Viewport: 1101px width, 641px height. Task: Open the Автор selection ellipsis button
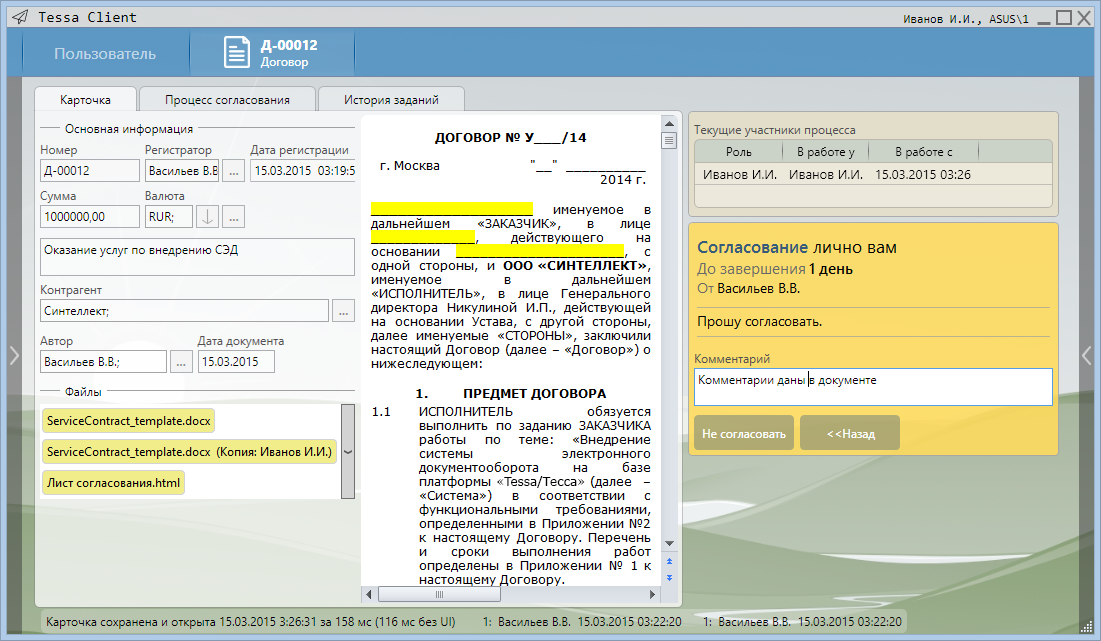[180, 362]
